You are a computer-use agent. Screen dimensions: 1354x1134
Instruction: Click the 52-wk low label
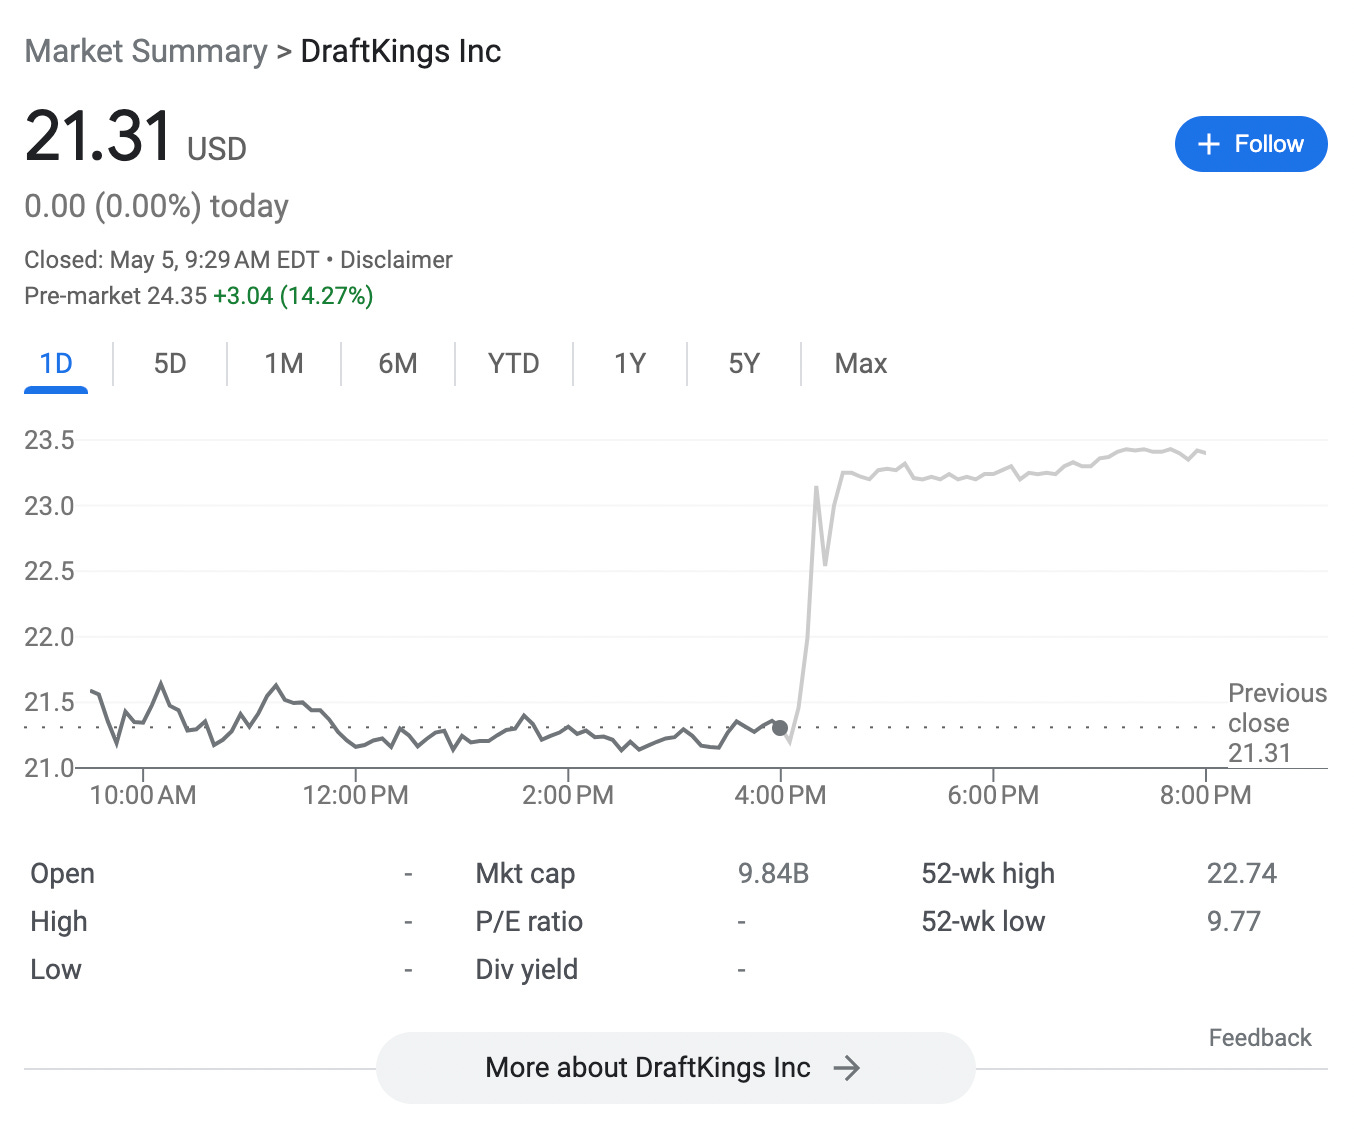[983, 922]
